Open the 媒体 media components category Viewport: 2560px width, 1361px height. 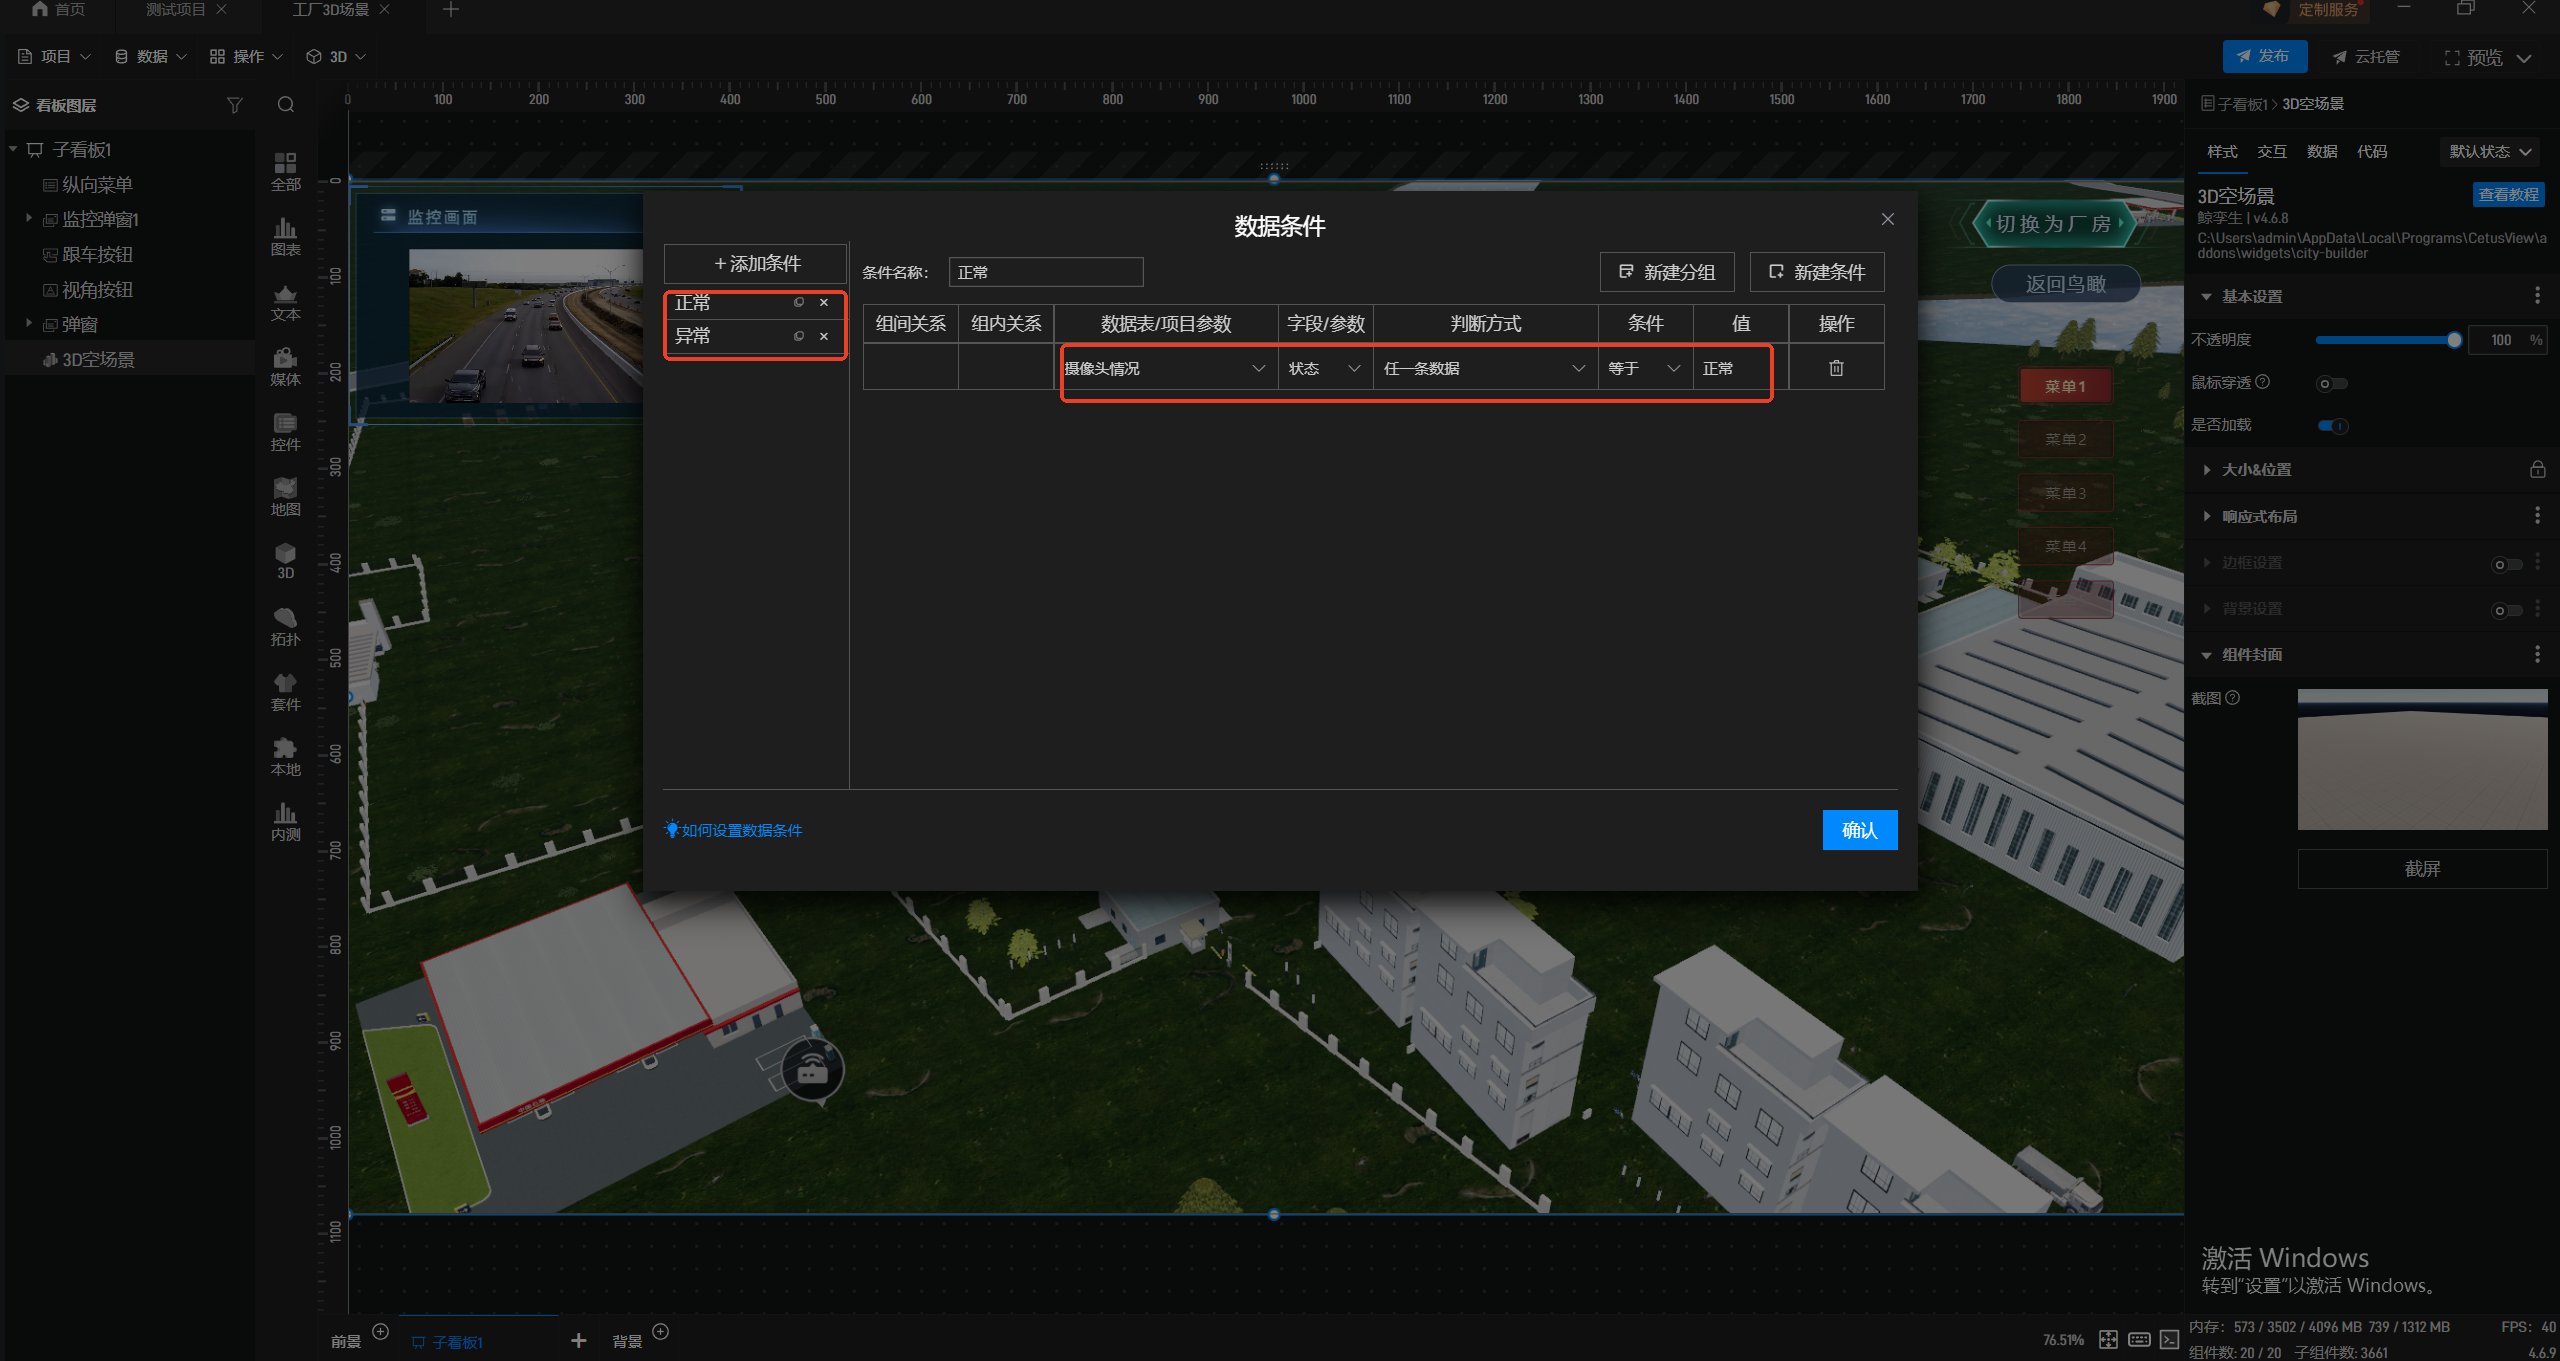pyautogui.click(x=285, y=366)
